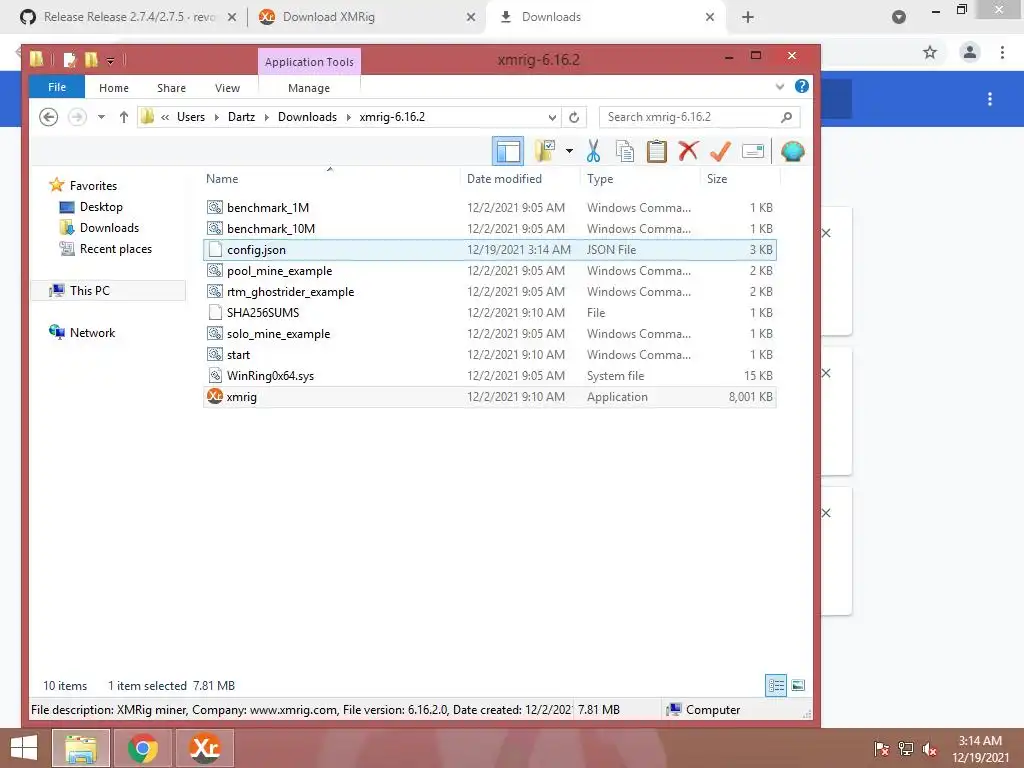1024x768 pixels.
Task: Open the recent locations dropdown arrow
Action: (101, 117)
